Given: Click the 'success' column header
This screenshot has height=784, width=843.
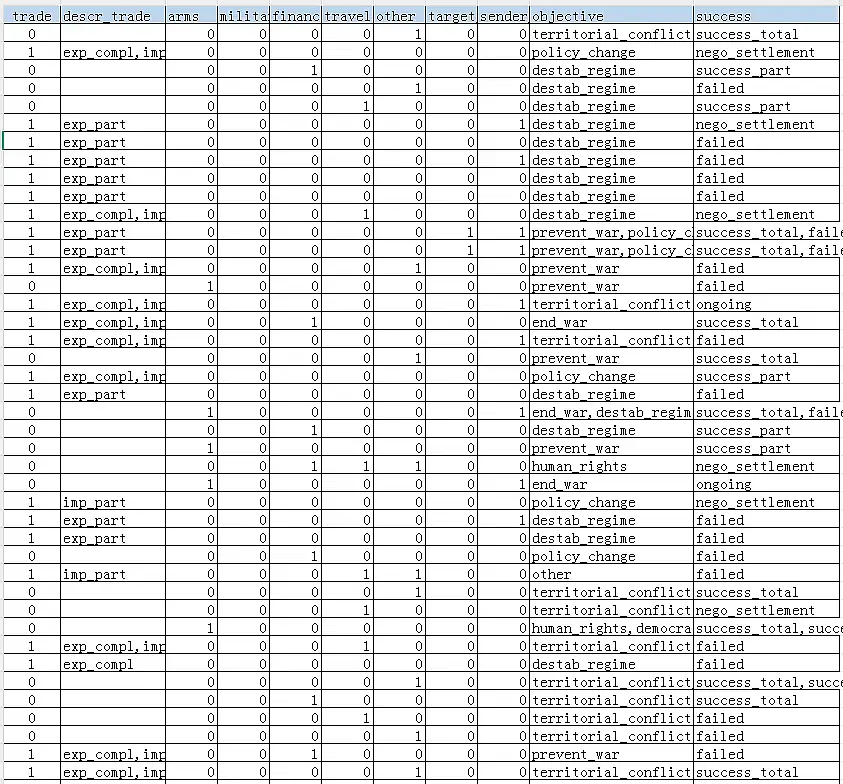Looking at the screenshot, I should pyautogui.click(x=768, y=16).
